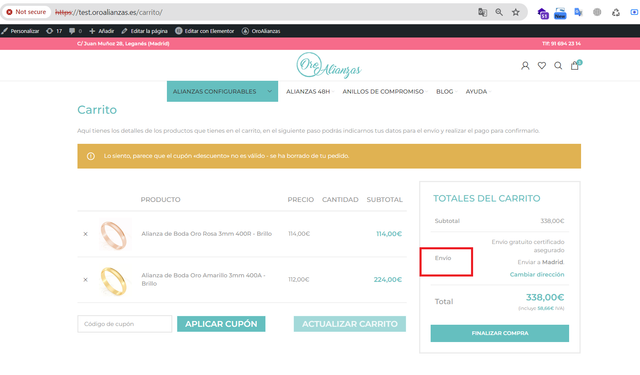
Task: Click Añadir in the admin bar
Action: (102, 31)
